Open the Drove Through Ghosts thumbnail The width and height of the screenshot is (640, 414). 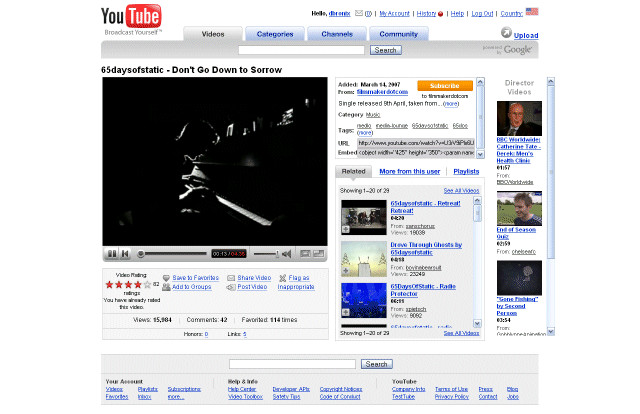coord(364,259)
